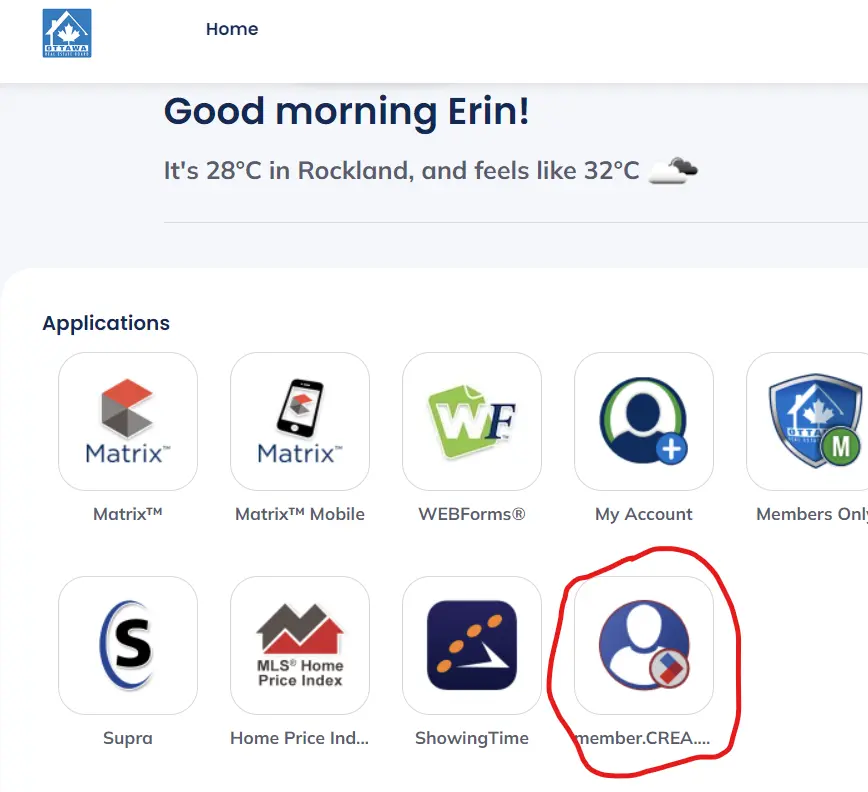Launch the ShowingTime app icon
This screenshot has width=868, height=792.
(x=472, y=645)
